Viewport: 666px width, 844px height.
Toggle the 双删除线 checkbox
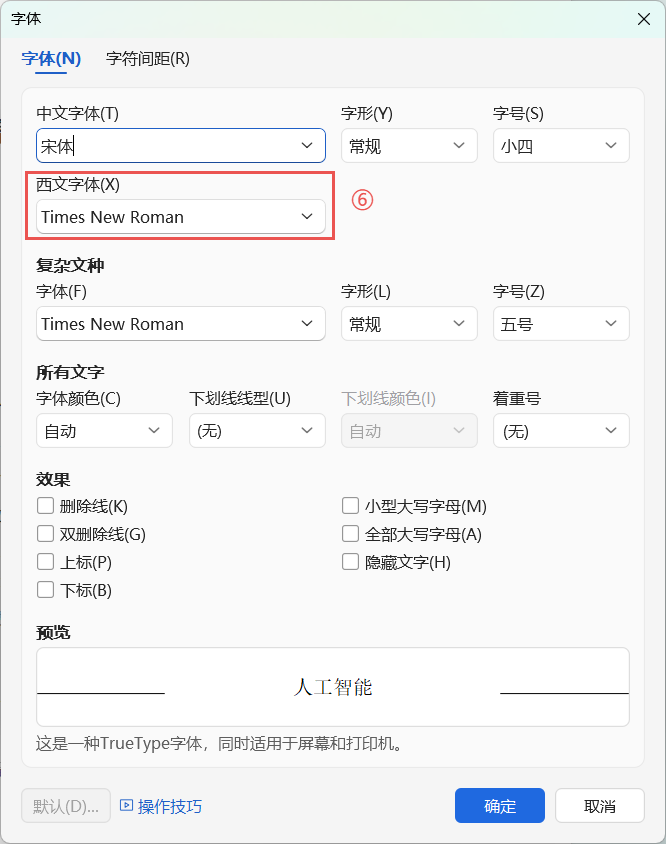click(x=45, y=534)
